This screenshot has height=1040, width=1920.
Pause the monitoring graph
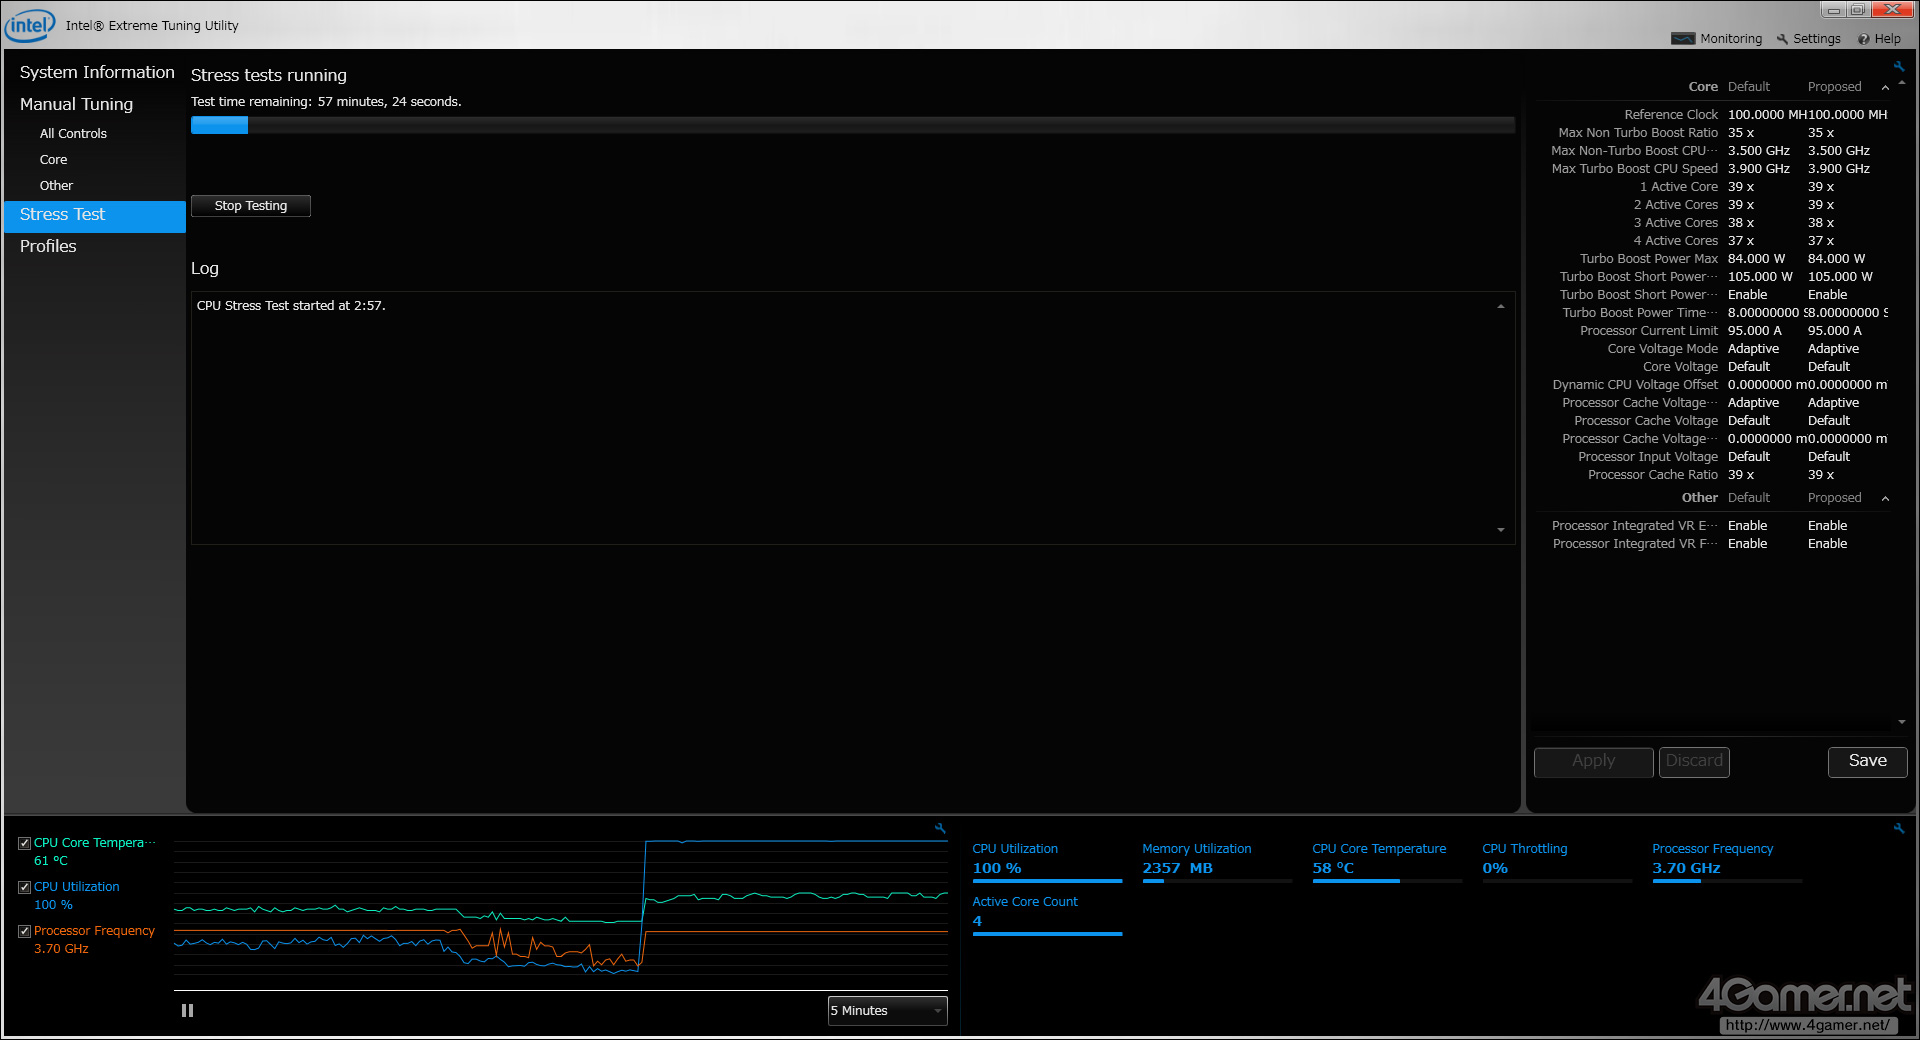[187, 1011]
